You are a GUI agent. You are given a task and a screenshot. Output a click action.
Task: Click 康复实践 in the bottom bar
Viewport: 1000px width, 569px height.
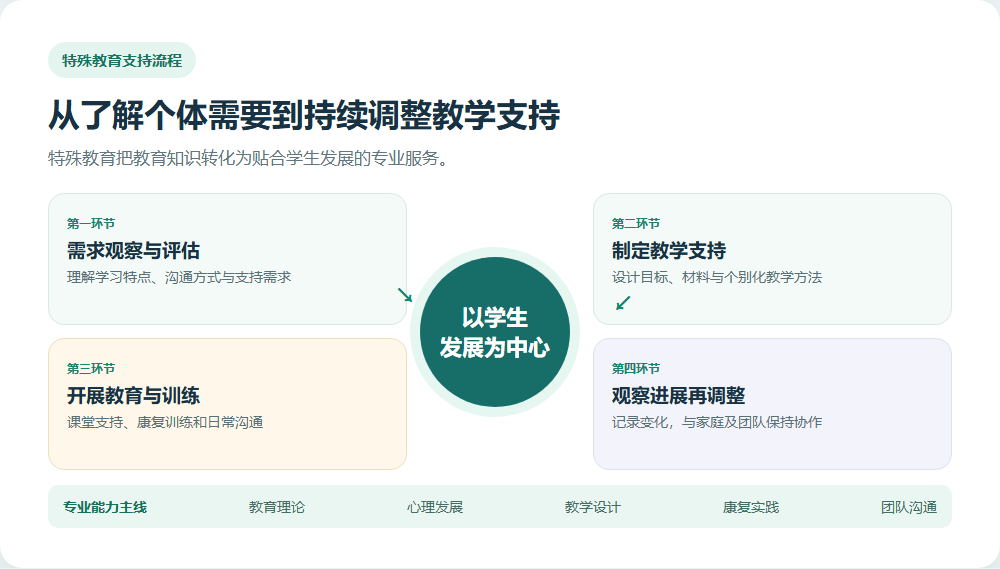[x=751, y=507]
